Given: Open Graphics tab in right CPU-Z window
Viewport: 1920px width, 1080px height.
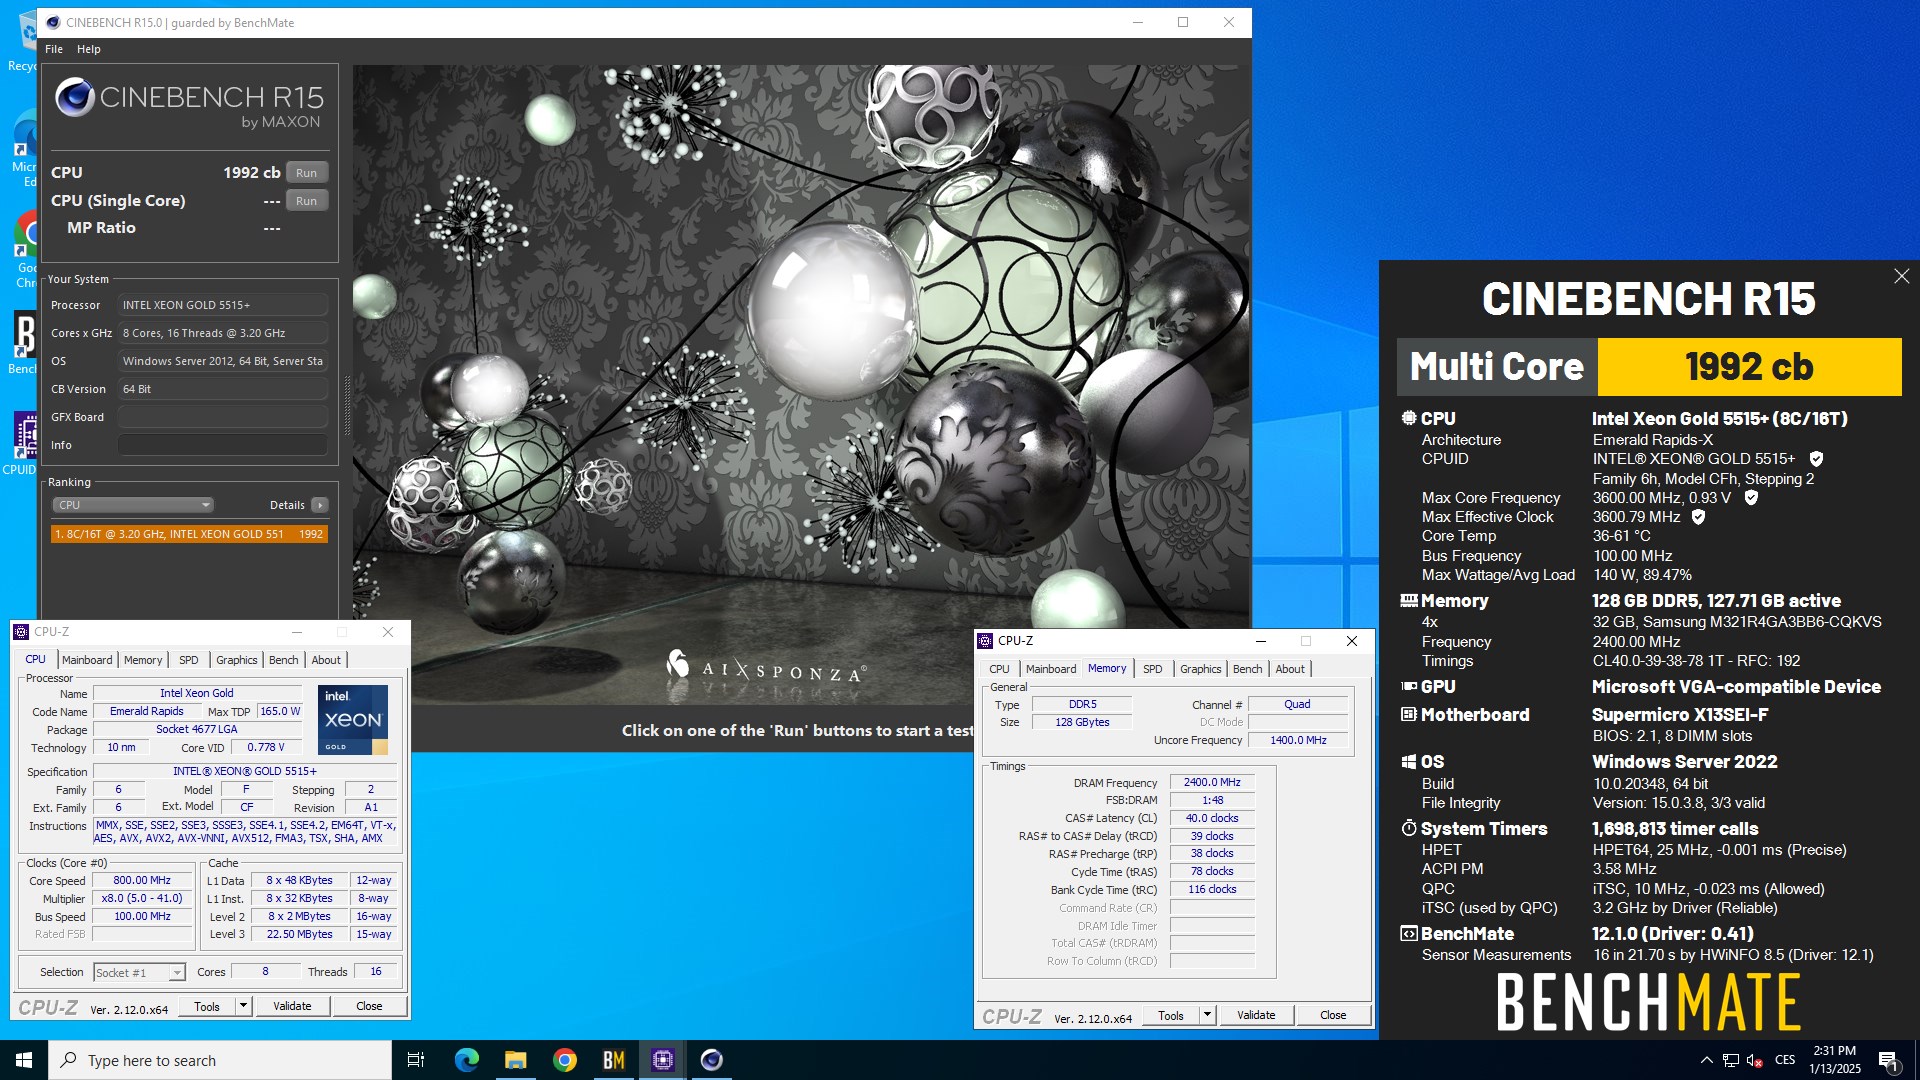Looking at the screenshot, I should tap(1201, 669).
